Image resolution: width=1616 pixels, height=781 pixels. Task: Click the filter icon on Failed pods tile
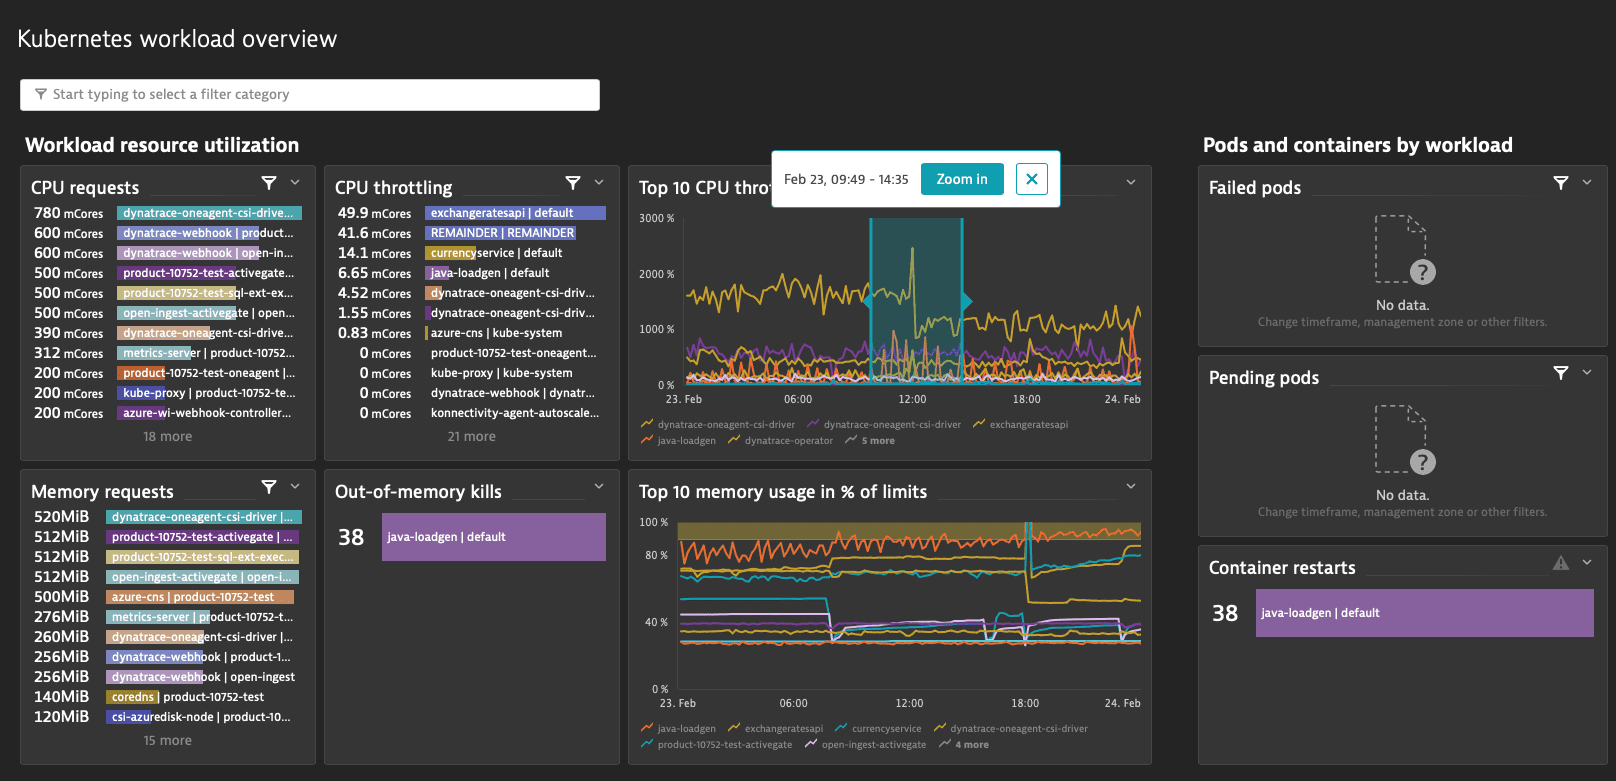pyautogui.click(x=1560, y=183)
